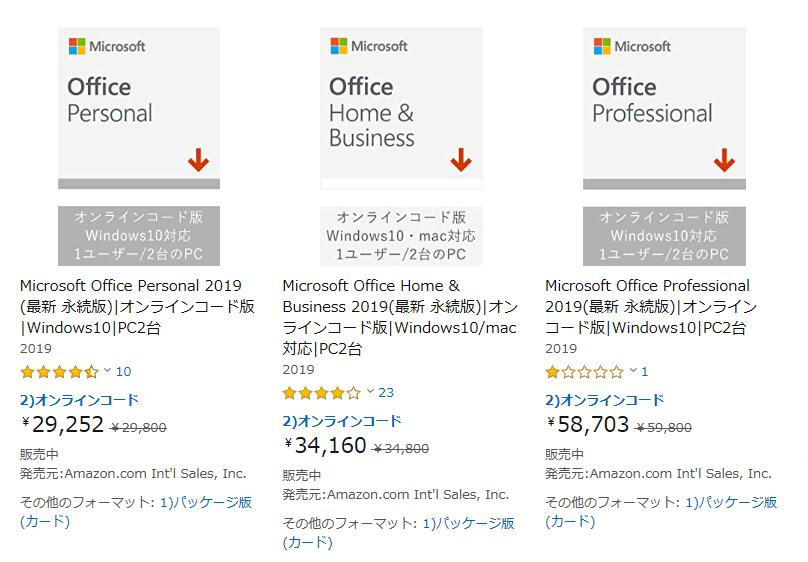This screenshot has height=562, width=808.
Task: Expand rating dropdown arrow for Office Personal
Action: pyautogui.click(x=107, y=371)
